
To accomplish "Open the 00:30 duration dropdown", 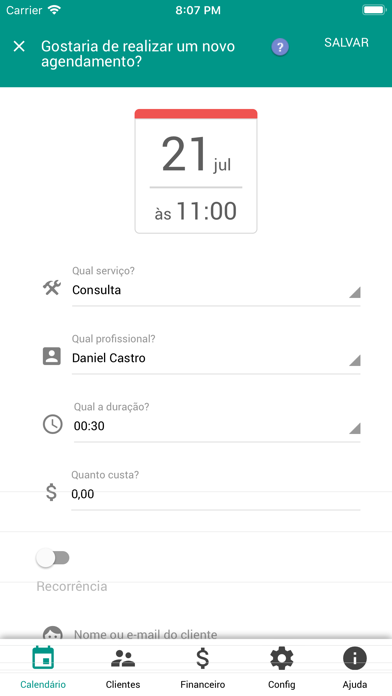I will click(x=217, y=426).
